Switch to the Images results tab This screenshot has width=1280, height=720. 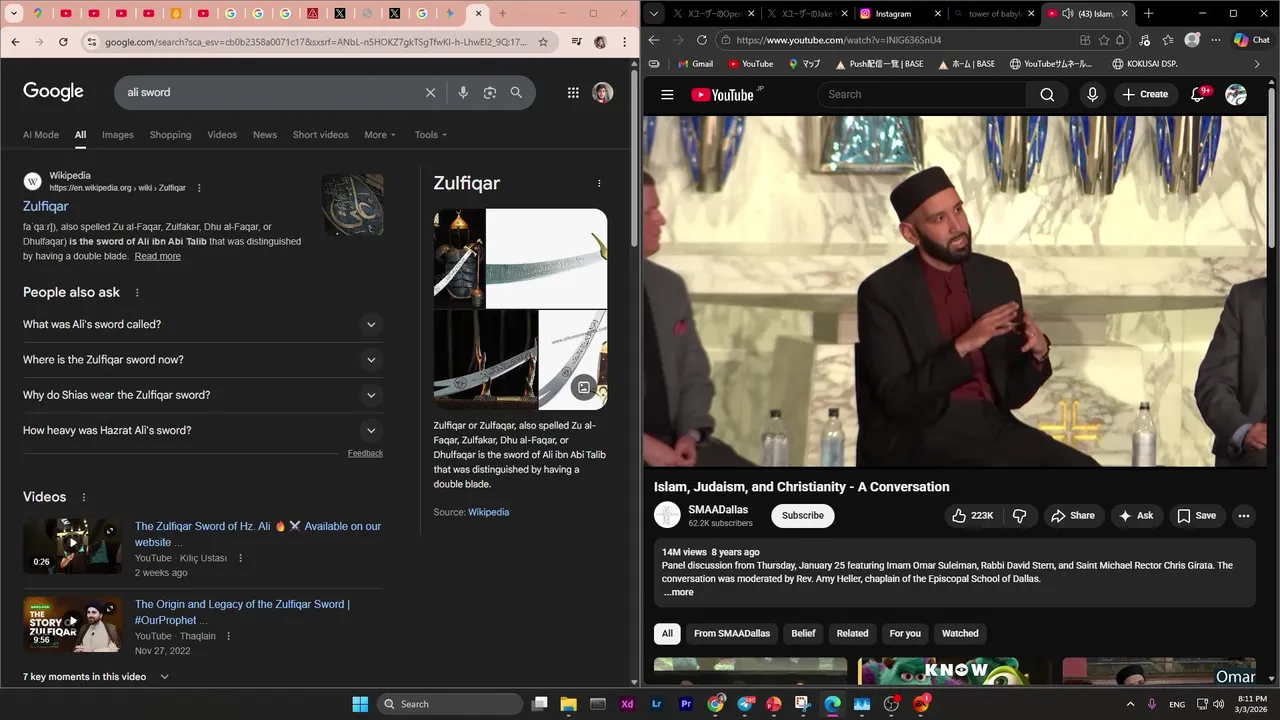pos(117,135)
